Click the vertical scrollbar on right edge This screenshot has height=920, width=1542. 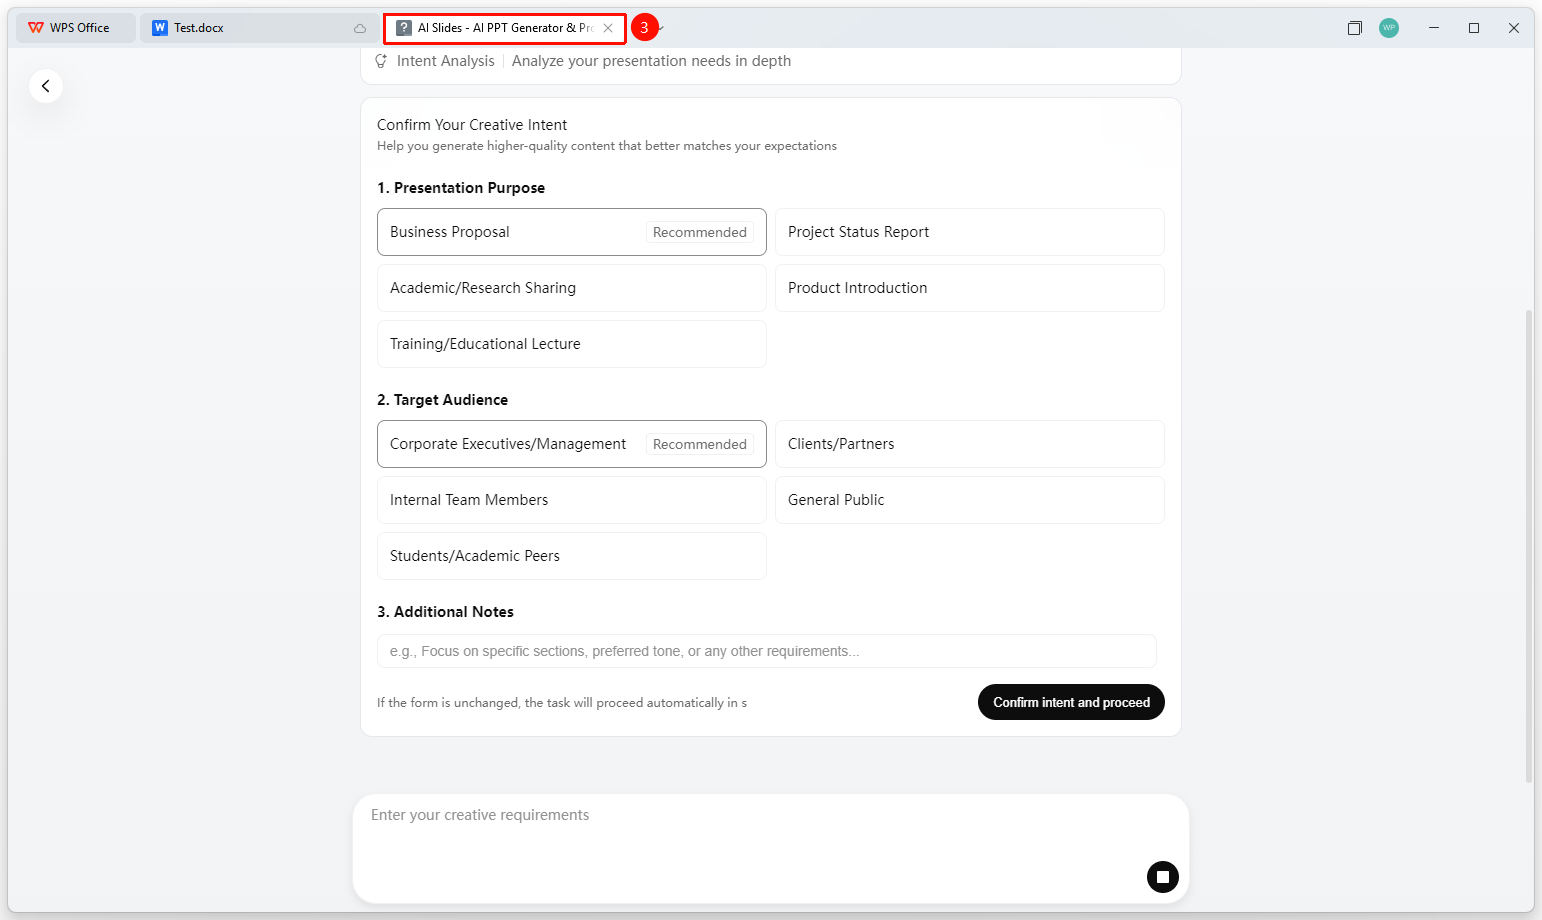click(1528, 545)
